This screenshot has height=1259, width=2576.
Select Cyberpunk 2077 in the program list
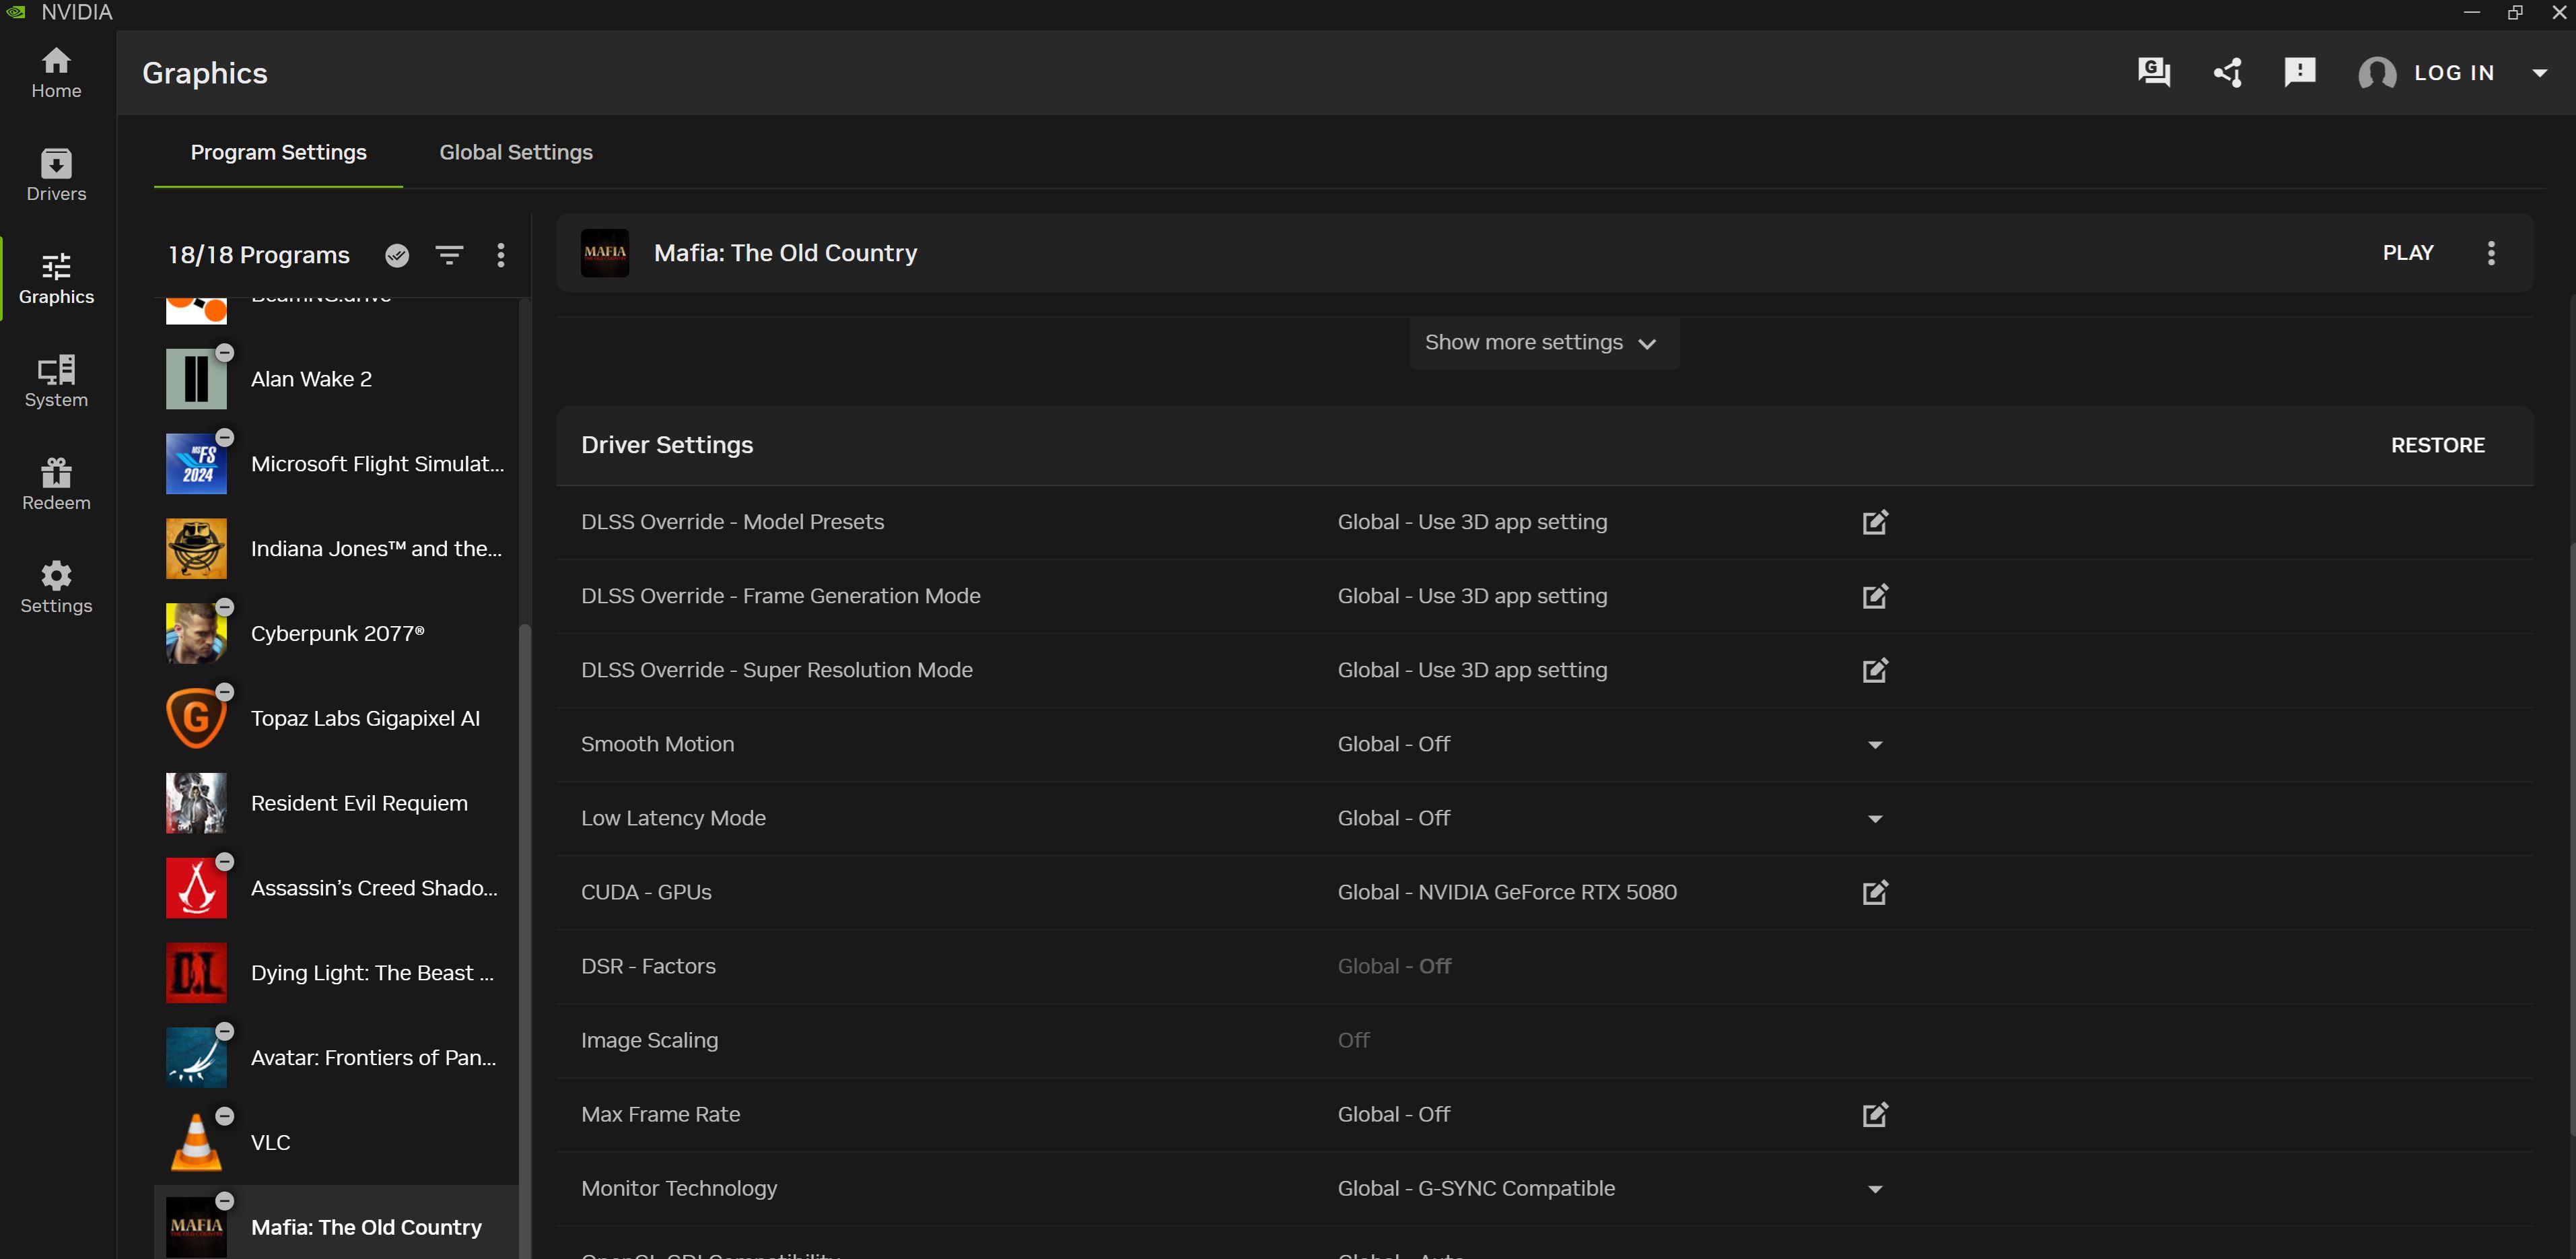coord(337,633)
